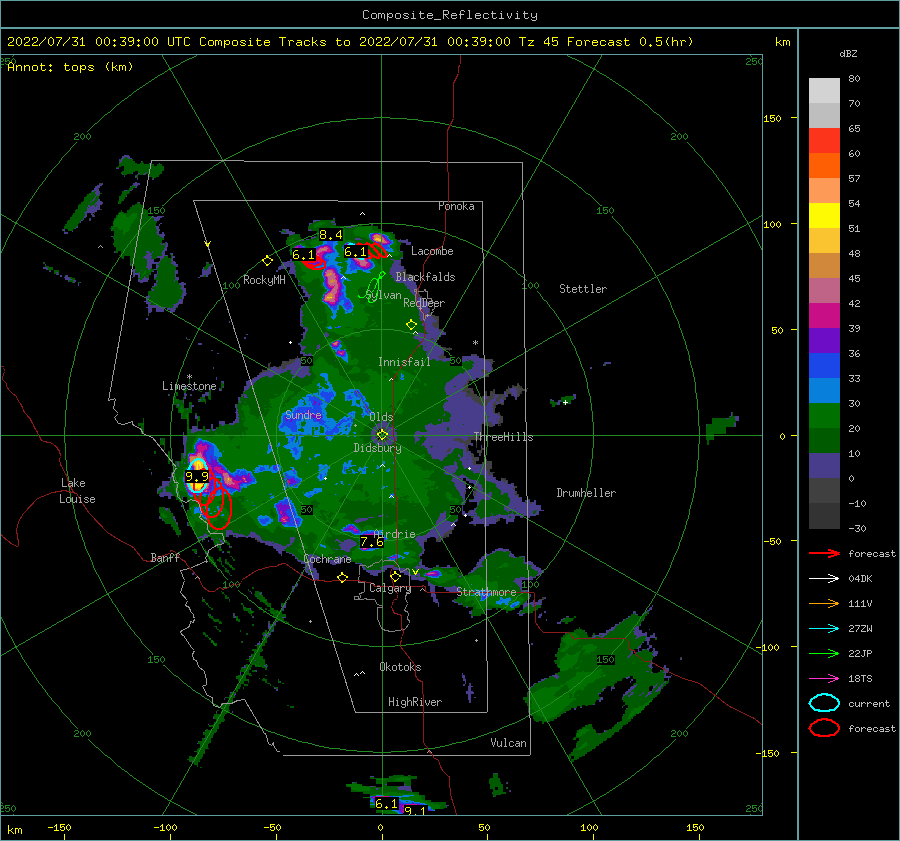
Task: Click the ThreeHills label
Action: coord(503,437)
